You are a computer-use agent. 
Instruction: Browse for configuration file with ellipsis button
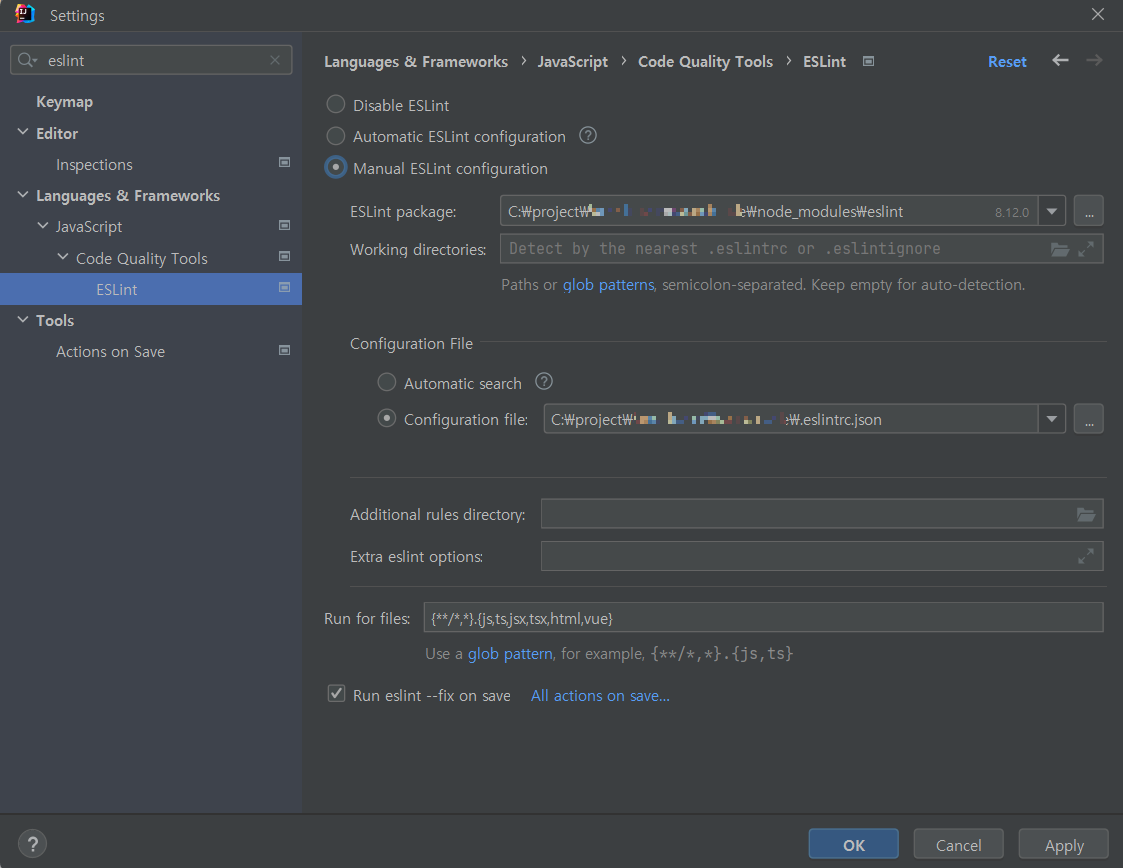(x=1089, y=419)
